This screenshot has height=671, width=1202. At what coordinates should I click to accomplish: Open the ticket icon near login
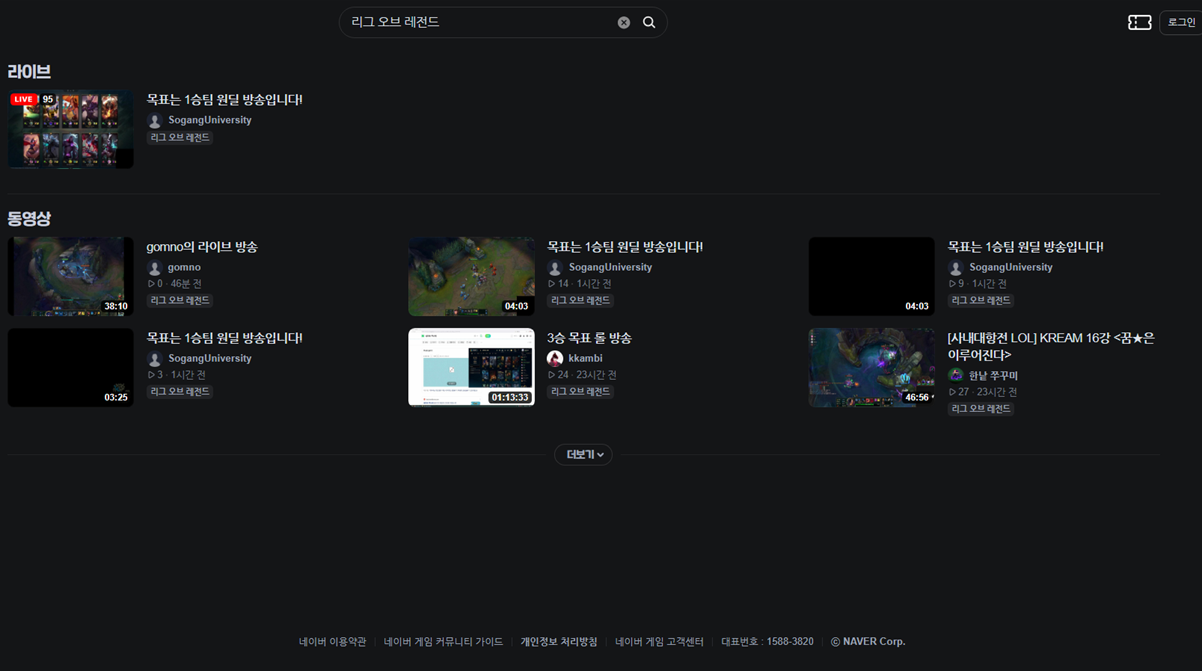click(1139, 22)
